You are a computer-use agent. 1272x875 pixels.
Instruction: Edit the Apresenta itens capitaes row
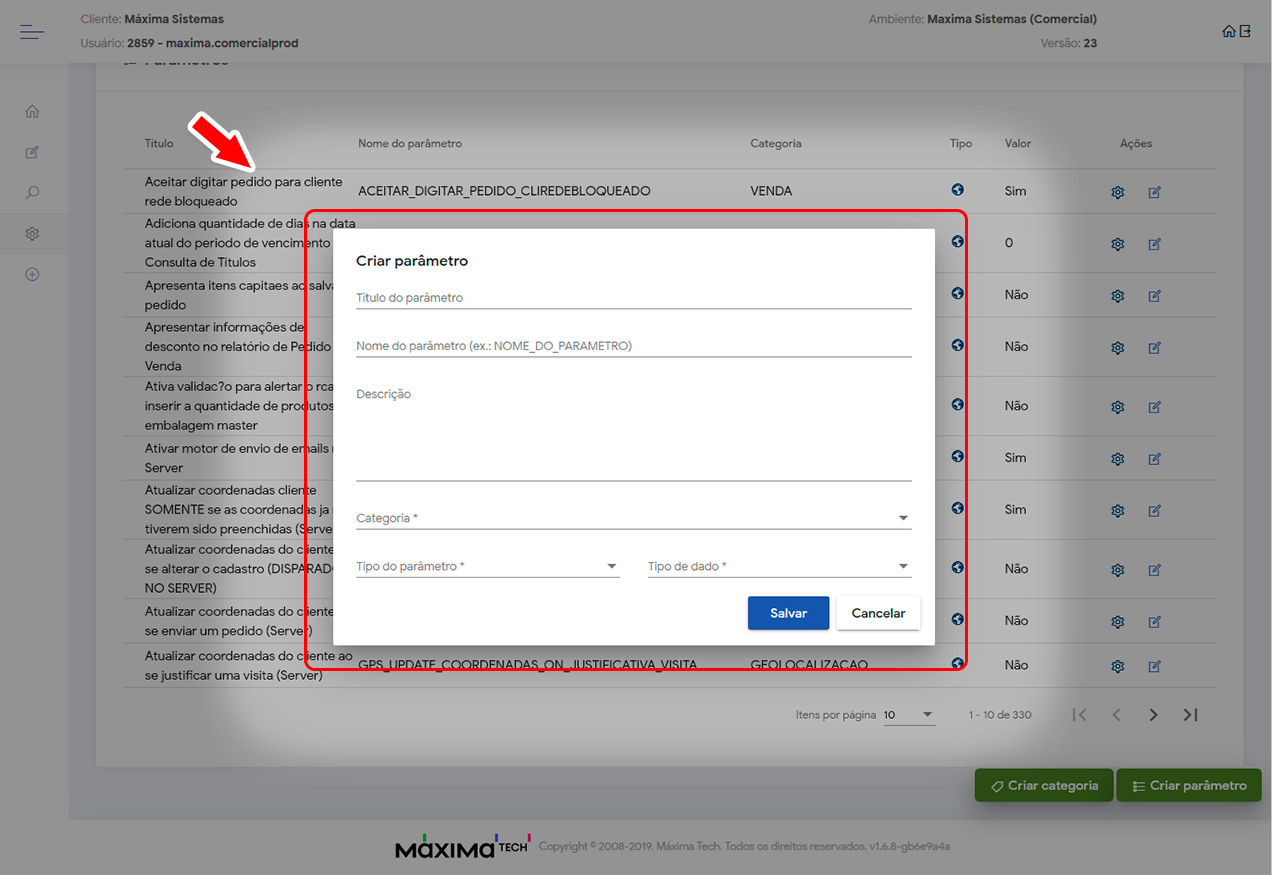[1154, 296]
